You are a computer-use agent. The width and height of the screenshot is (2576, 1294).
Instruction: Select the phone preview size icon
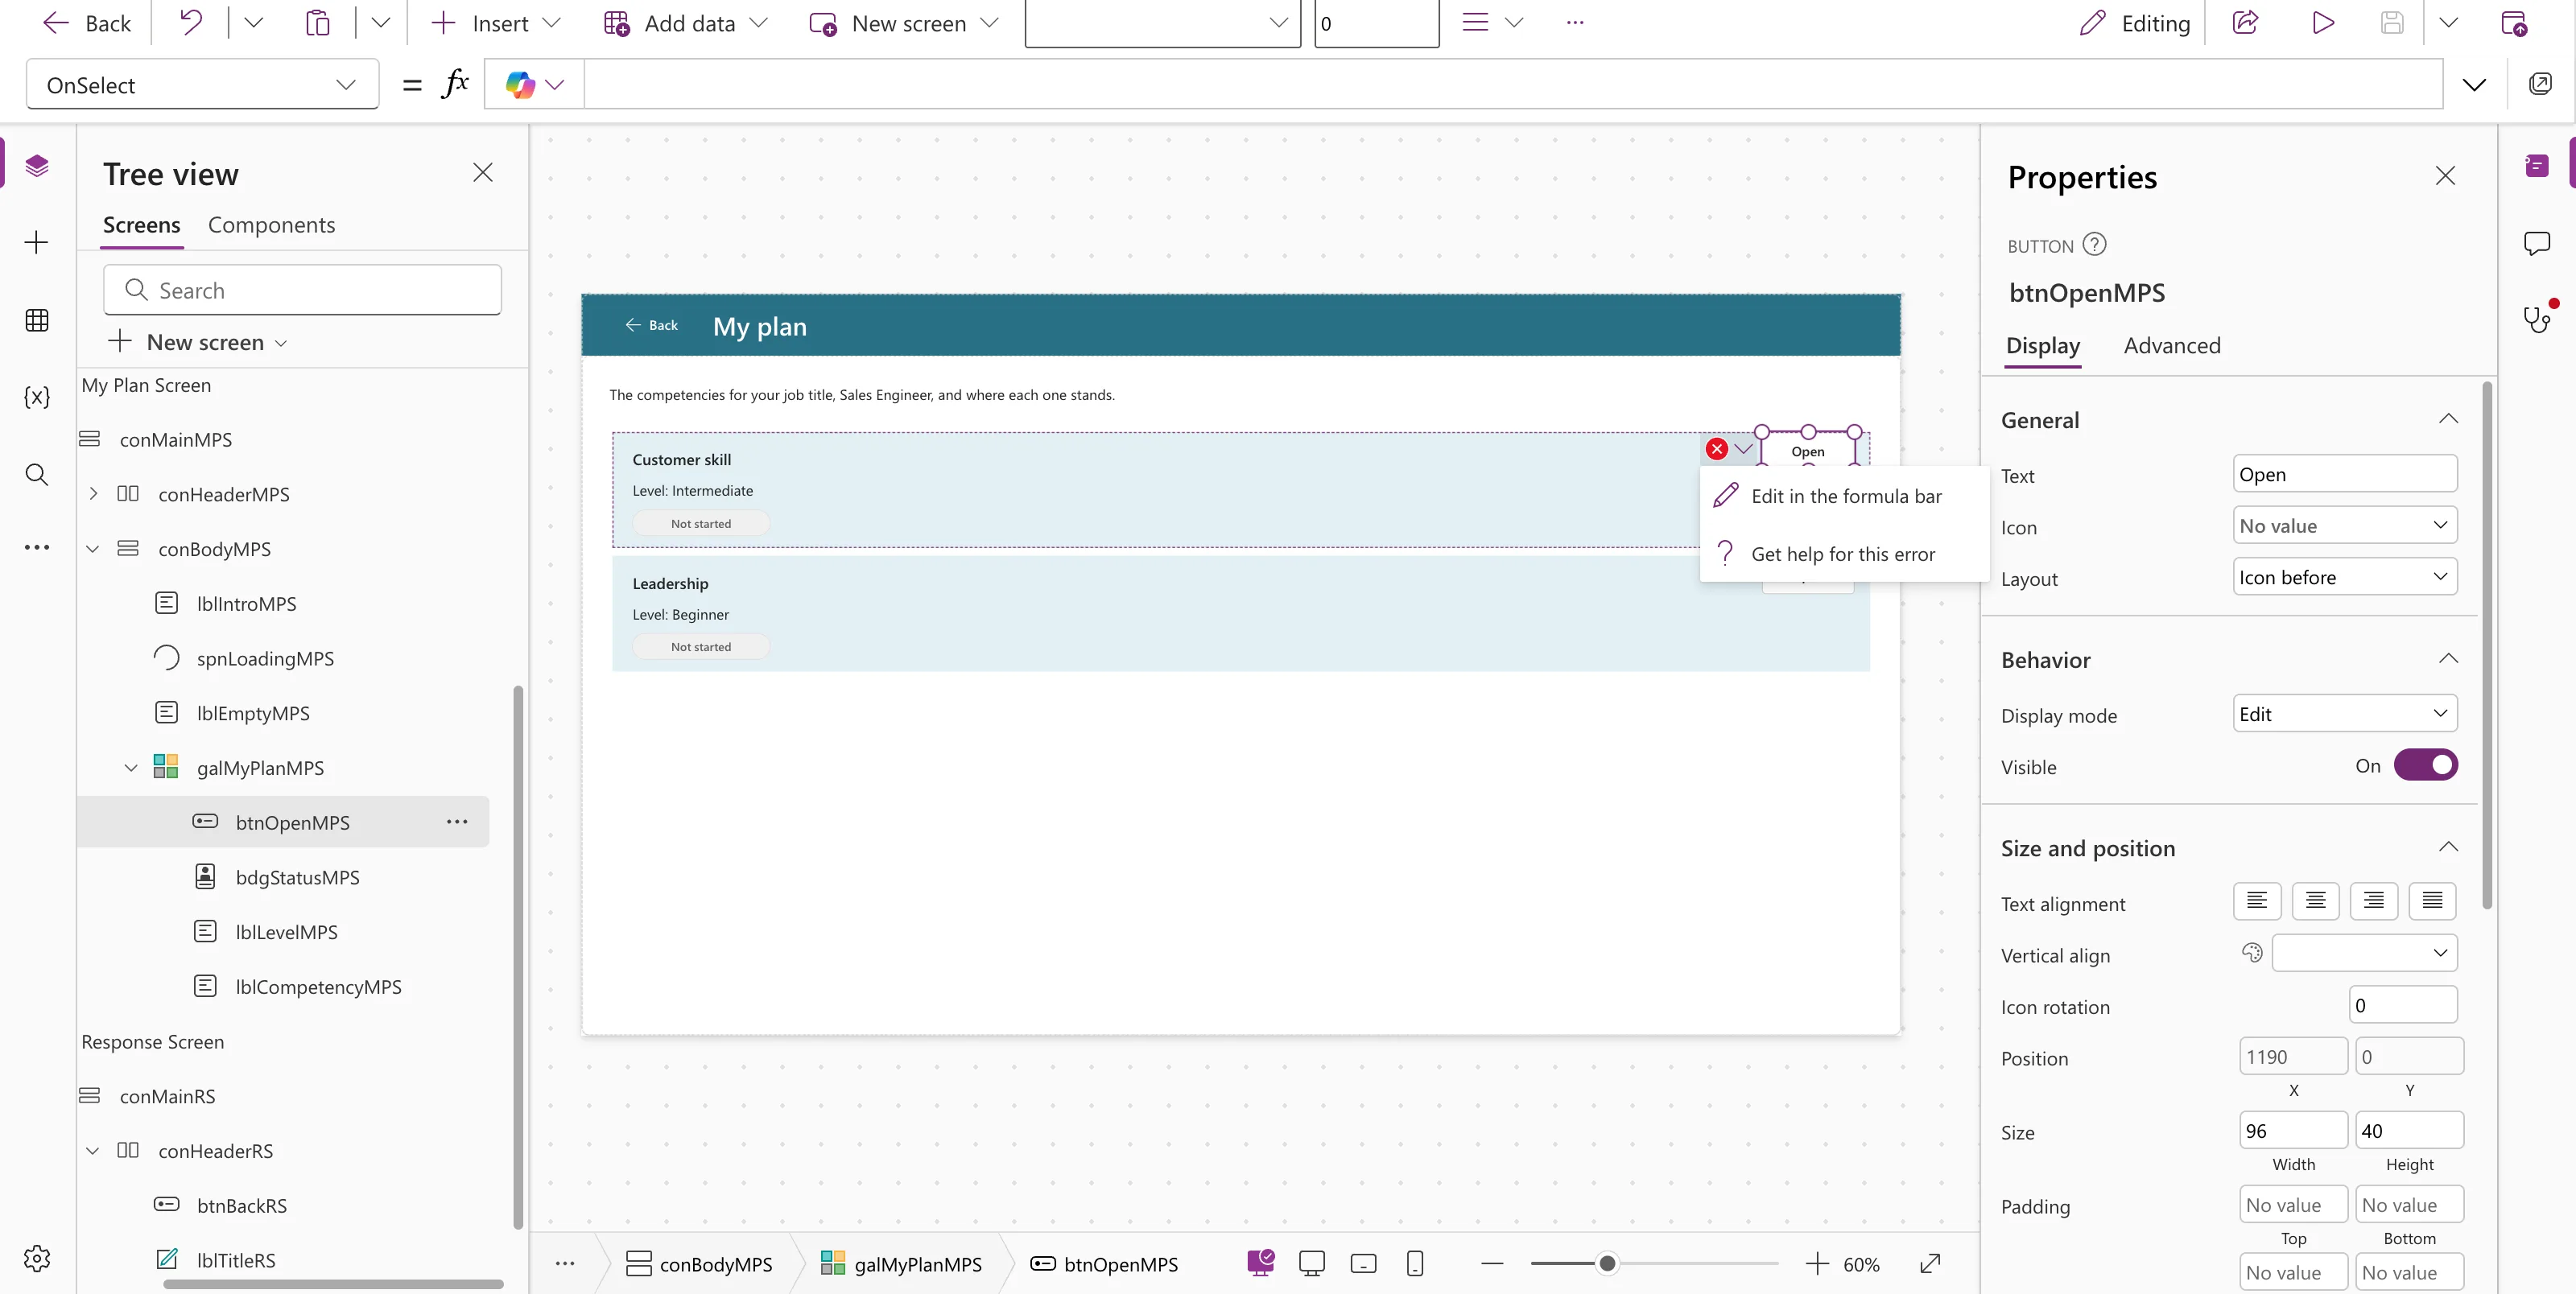[x=1415, y=1263]
